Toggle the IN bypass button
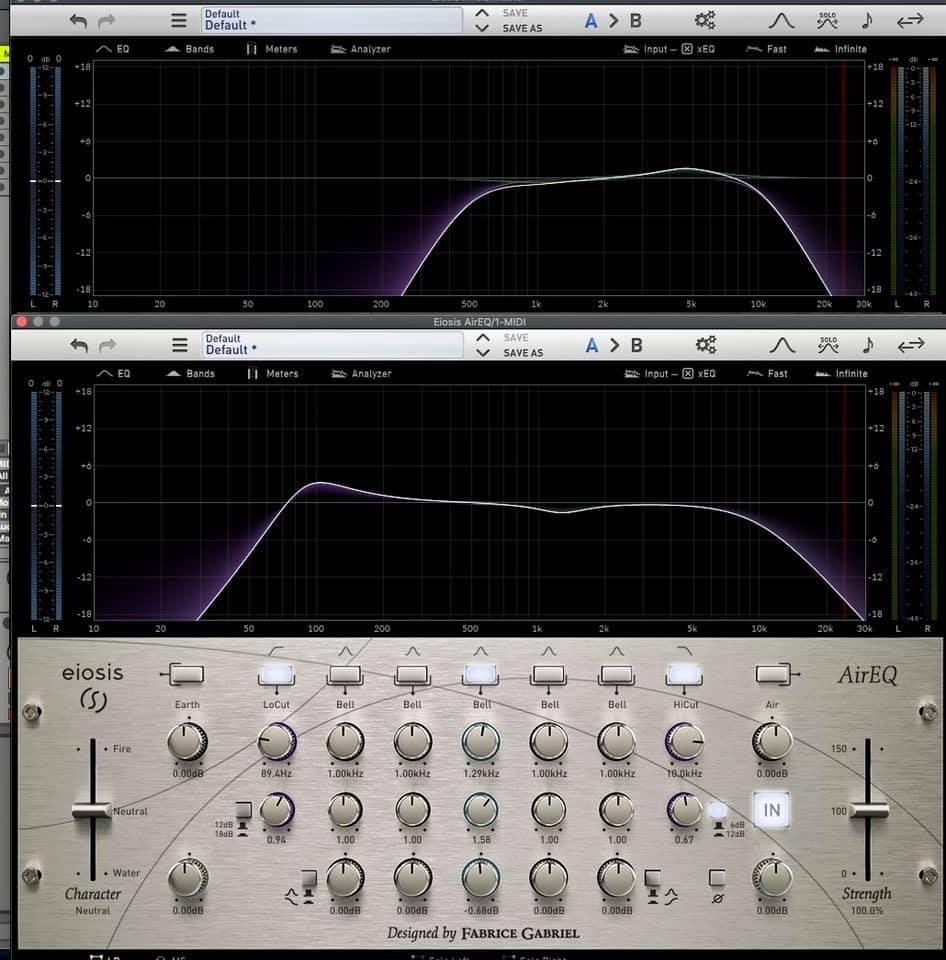Screen dimensions: 946x960 [771, 810]
